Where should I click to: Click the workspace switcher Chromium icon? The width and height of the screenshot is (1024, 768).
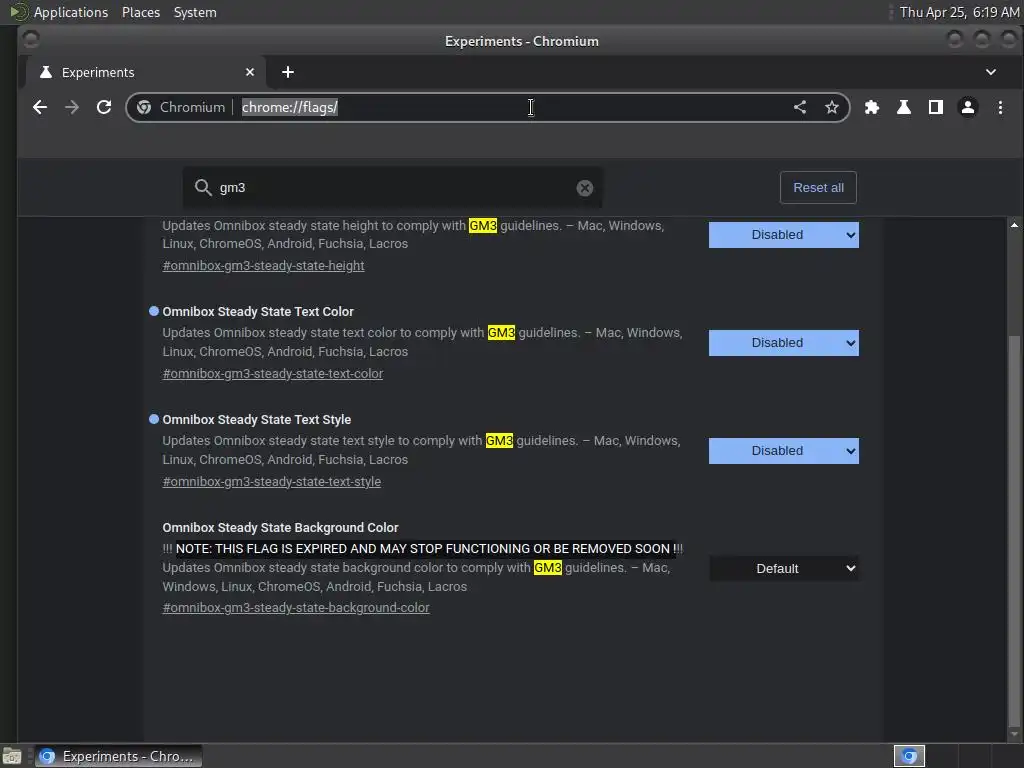tap(909, 756)
